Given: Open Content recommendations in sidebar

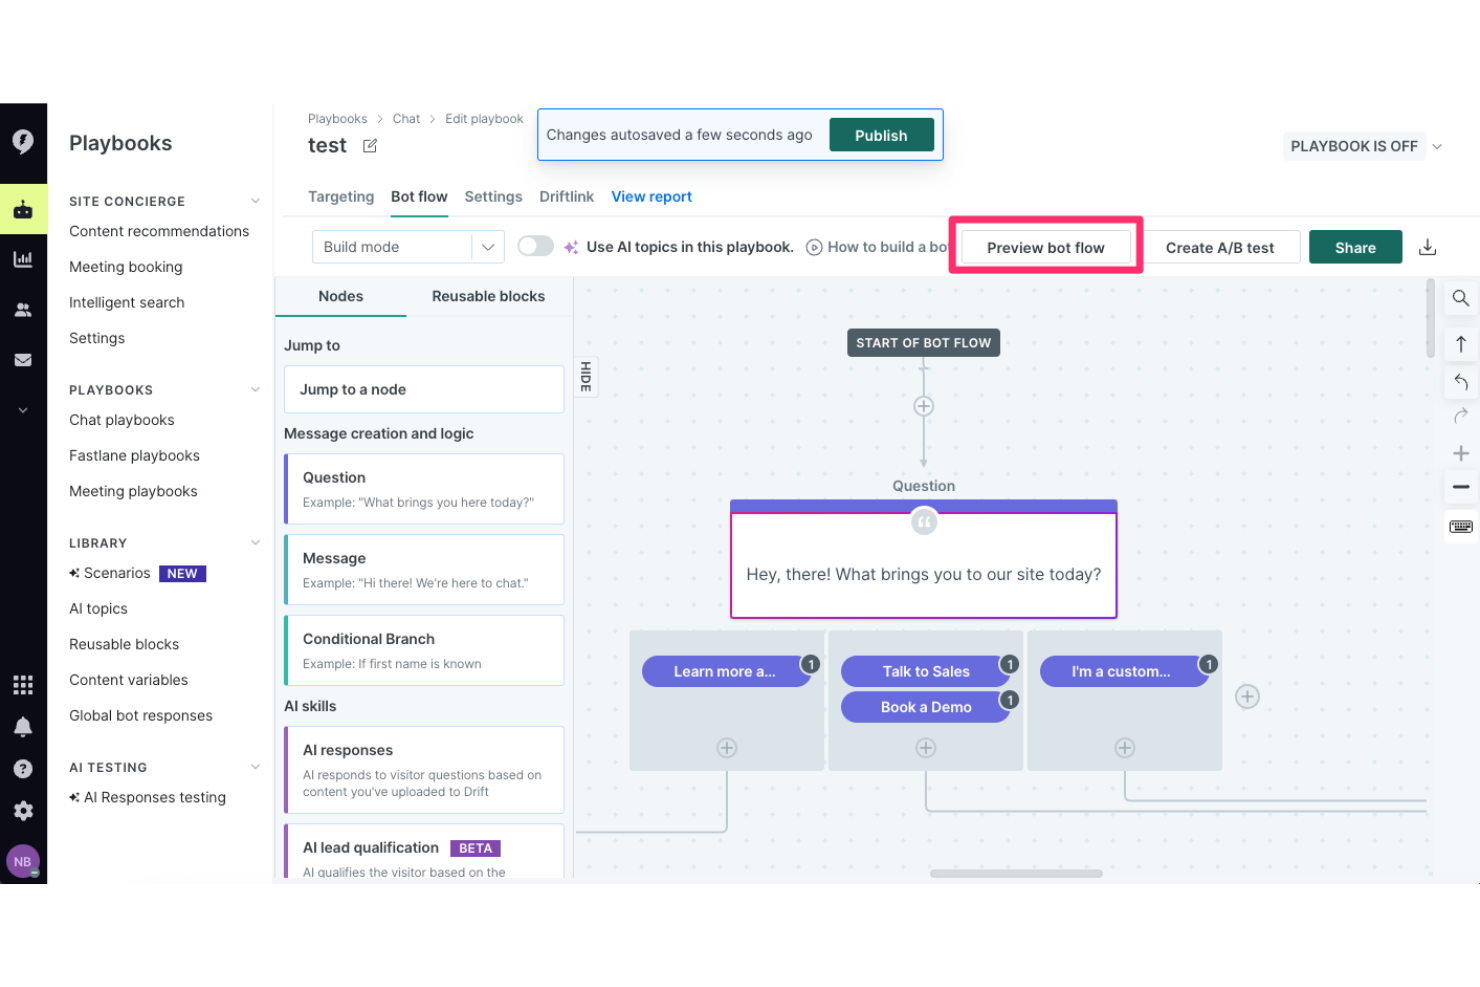Looking at the screenshot, I should tap(159, 231).
